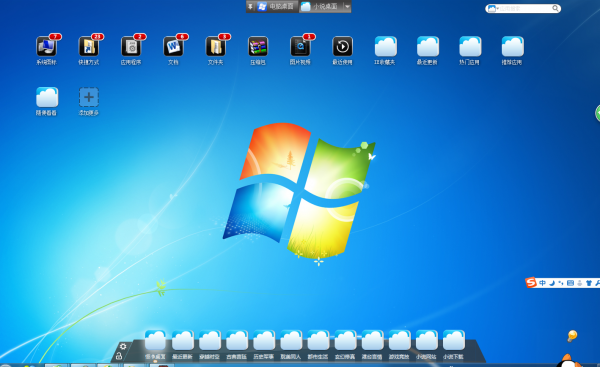The image size is (600, 367).
Task: Click the lightbulb tips icon
Action: point(572,336)
